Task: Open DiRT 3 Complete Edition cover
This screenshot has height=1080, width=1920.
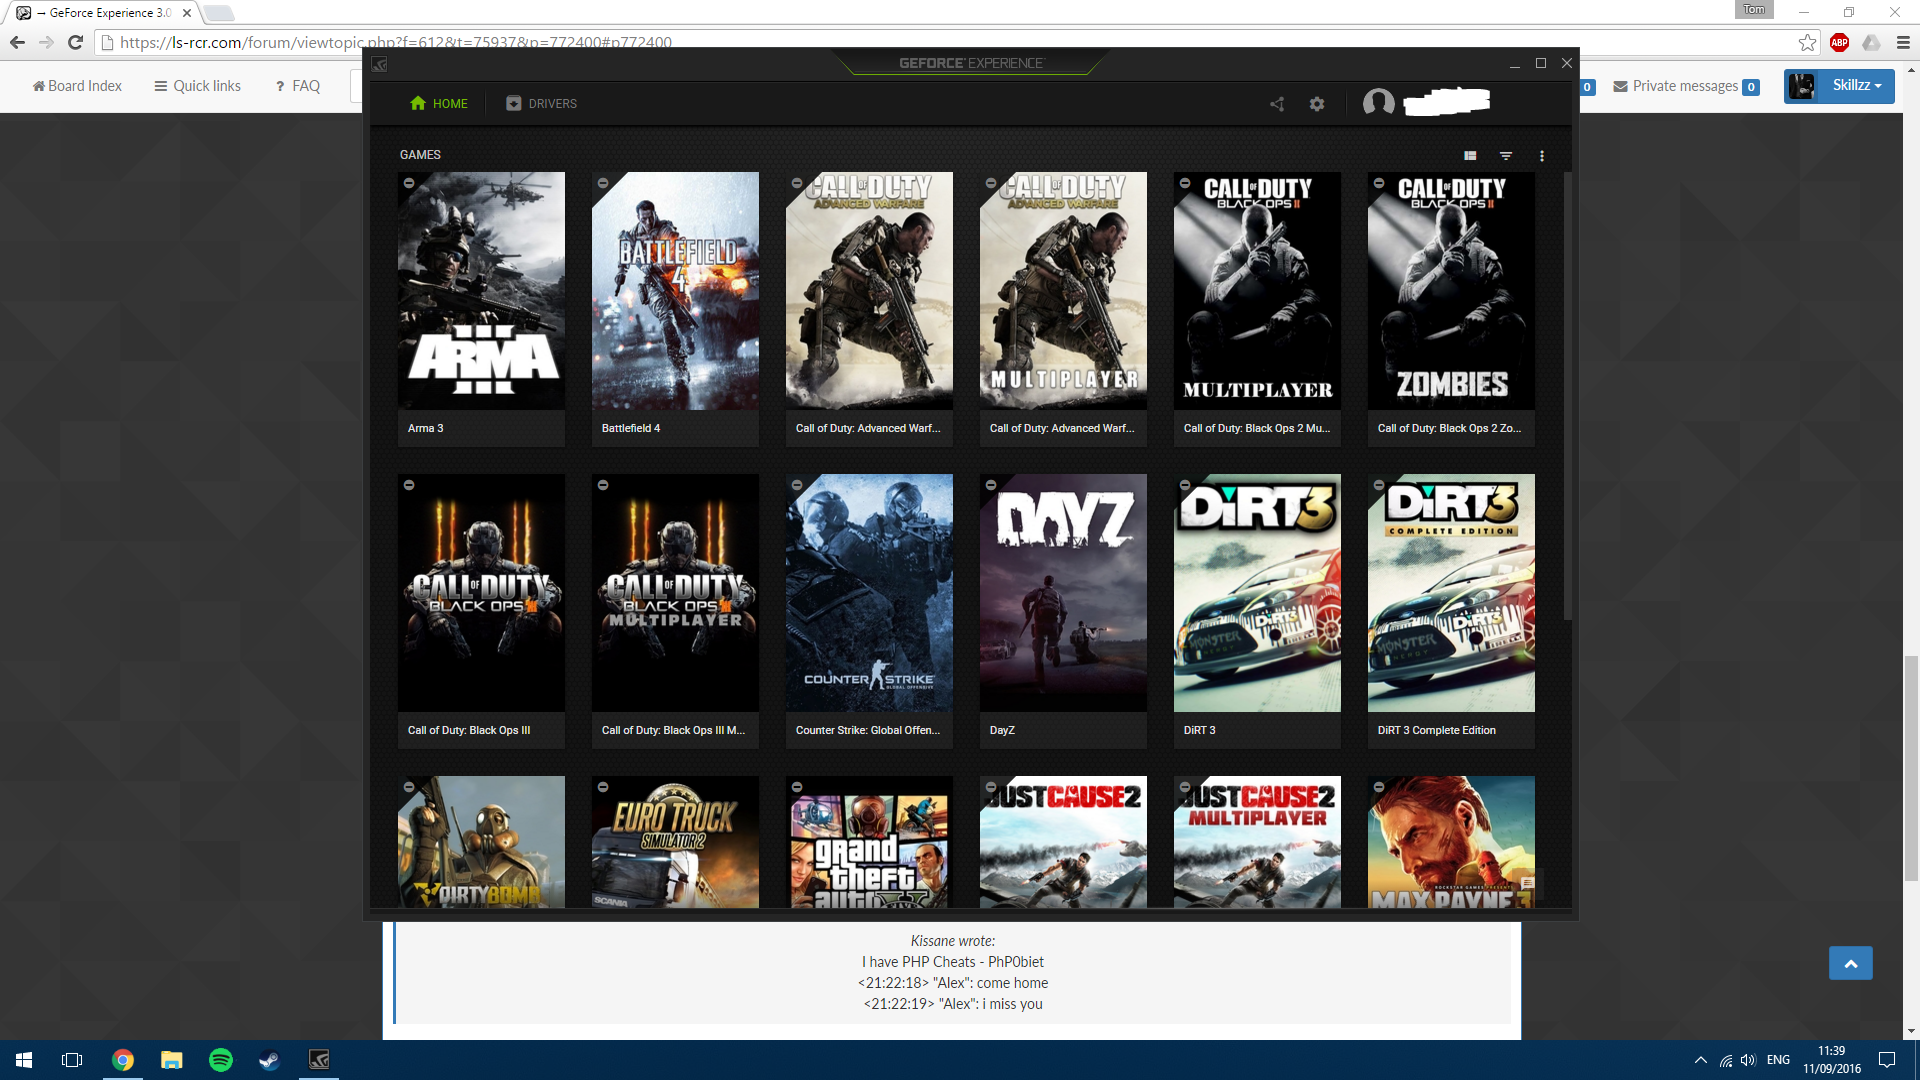Action: (x=1451, y=593)
